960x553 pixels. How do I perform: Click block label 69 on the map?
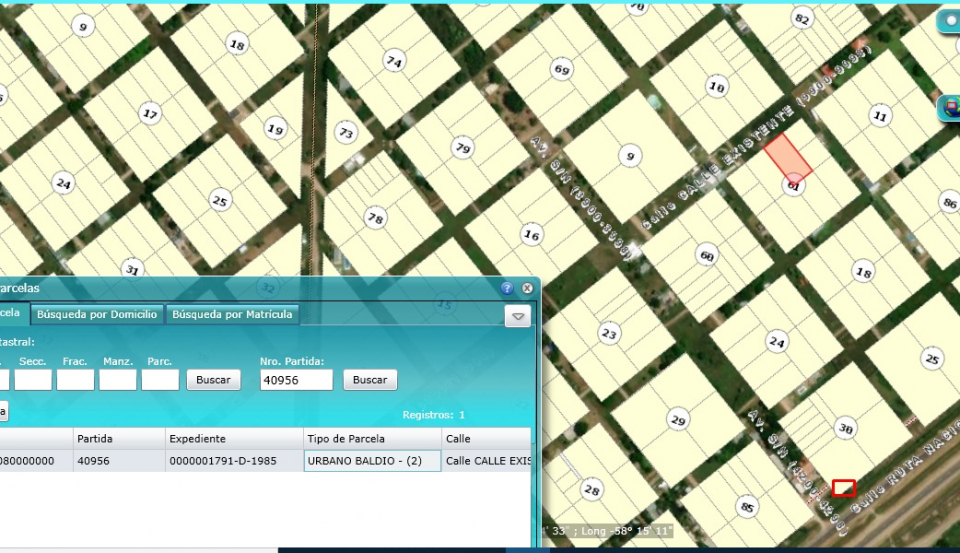pos(562,69)
